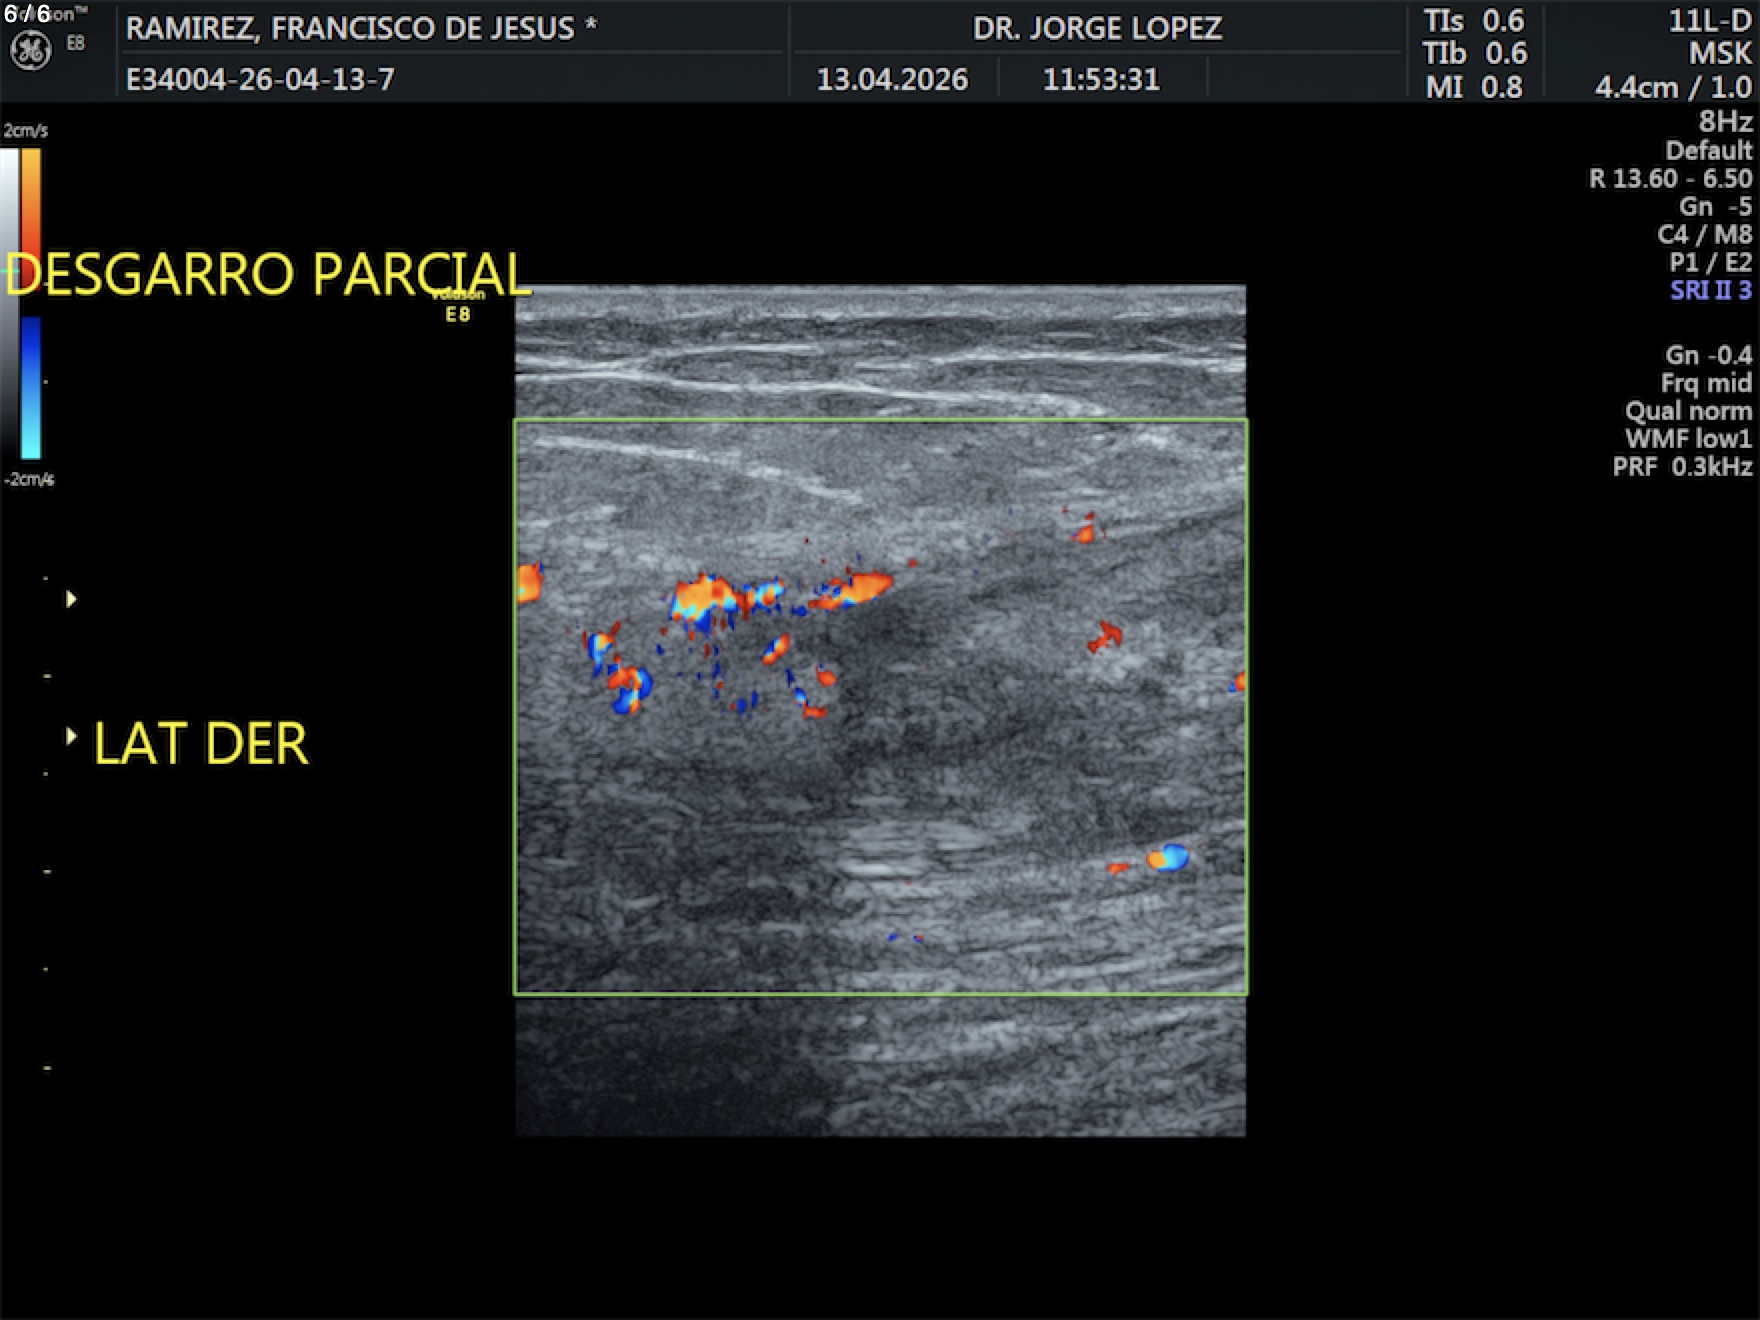The width and height of the screenshot is (1760, 1320).
Task: Click the focus triangle marker beside LAT DER
Action: [x=71, y=737]
